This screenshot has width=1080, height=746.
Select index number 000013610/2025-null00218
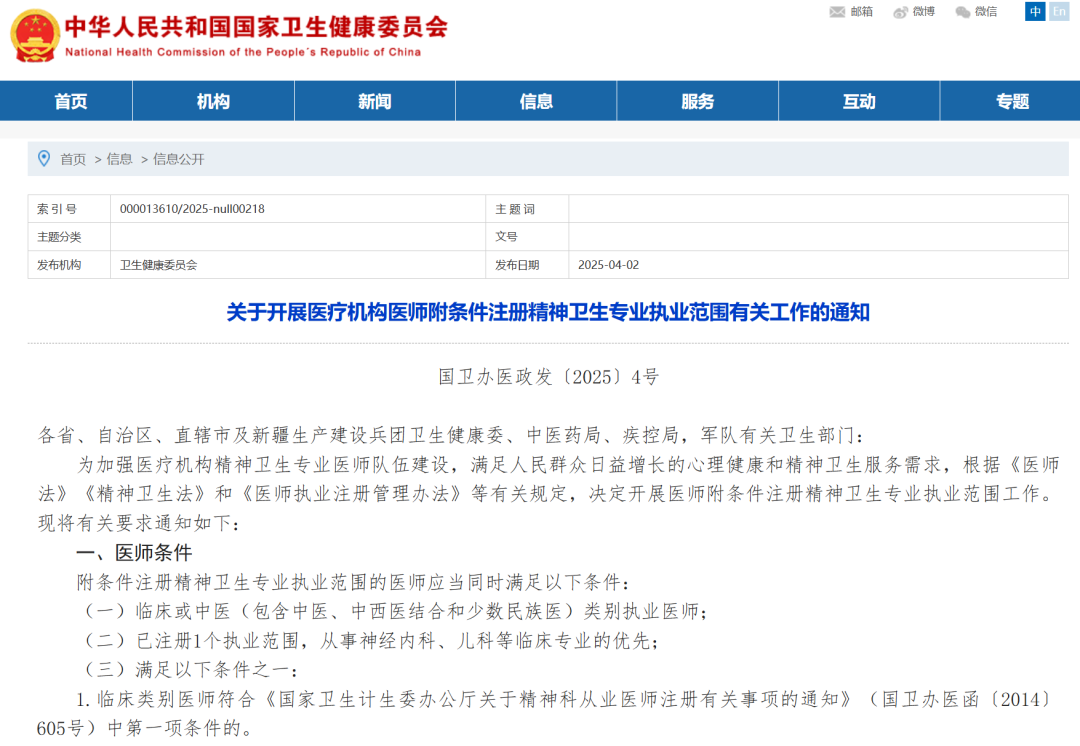click(x=192, y=209)
